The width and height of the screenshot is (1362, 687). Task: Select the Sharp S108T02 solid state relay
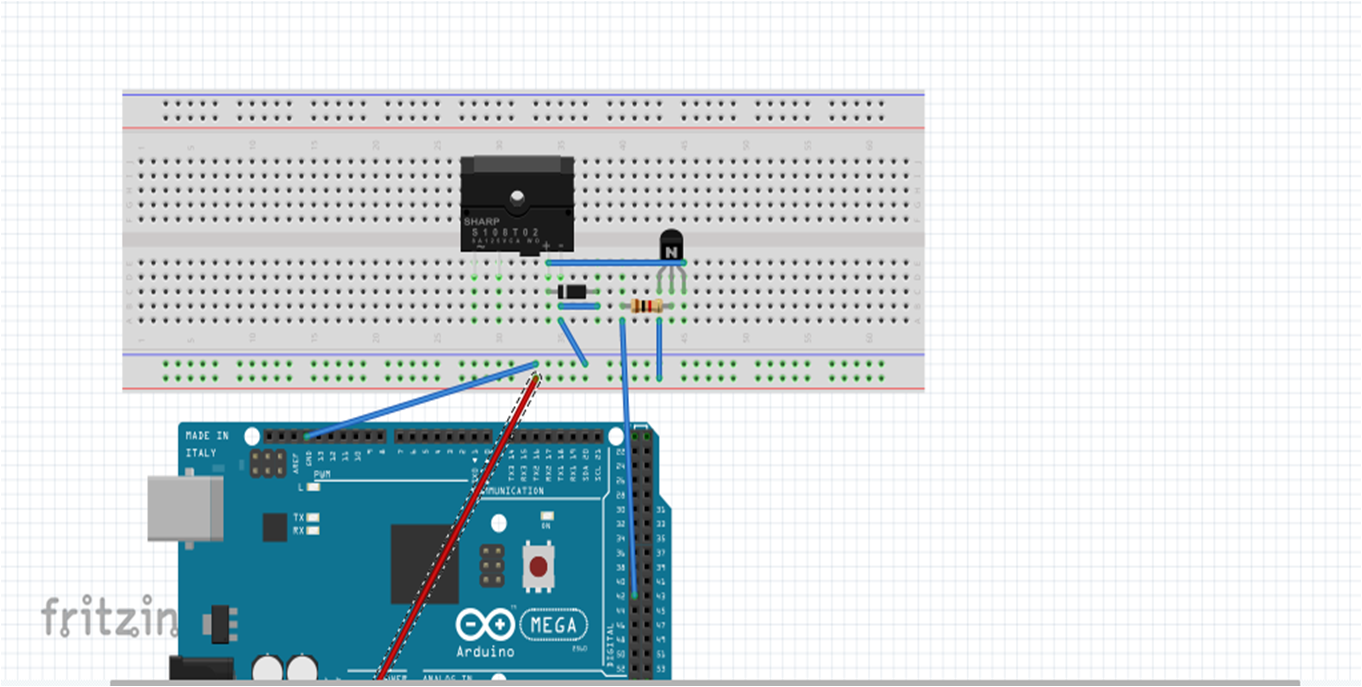tap(515, 205)
